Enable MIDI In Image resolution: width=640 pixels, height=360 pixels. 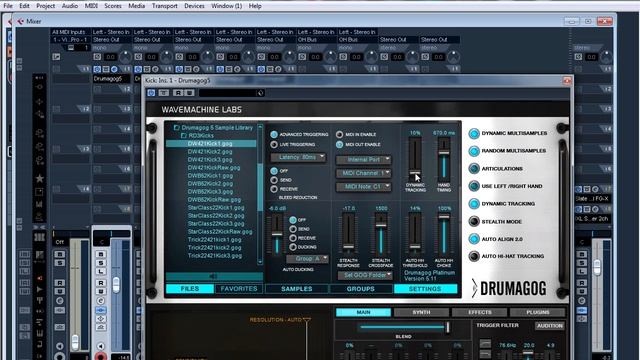[340, 134]
